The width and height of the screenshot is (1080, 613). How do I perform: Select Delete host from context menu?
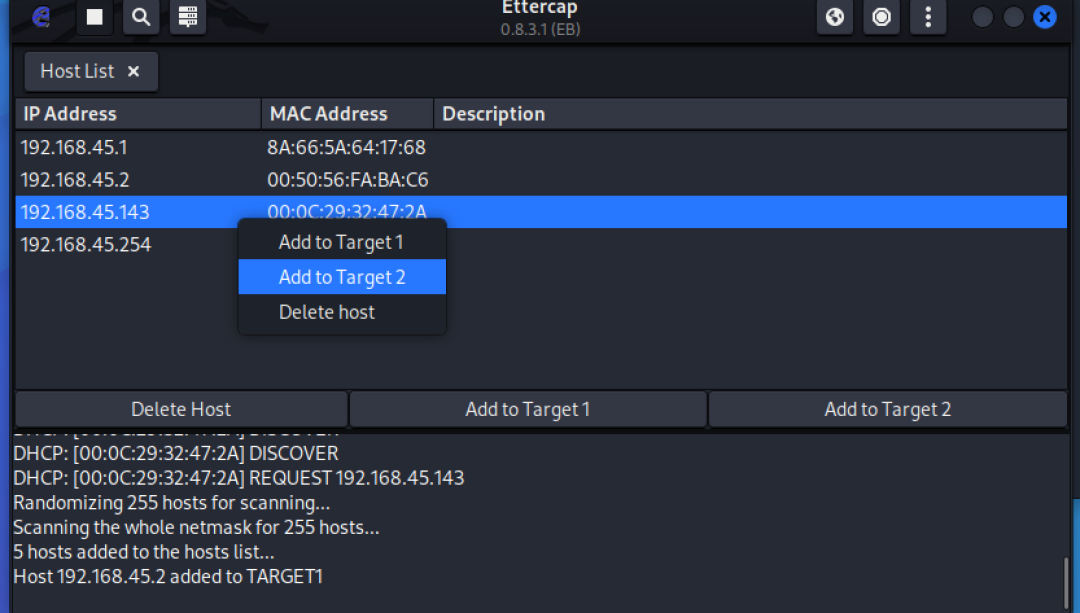pos(327,312)
